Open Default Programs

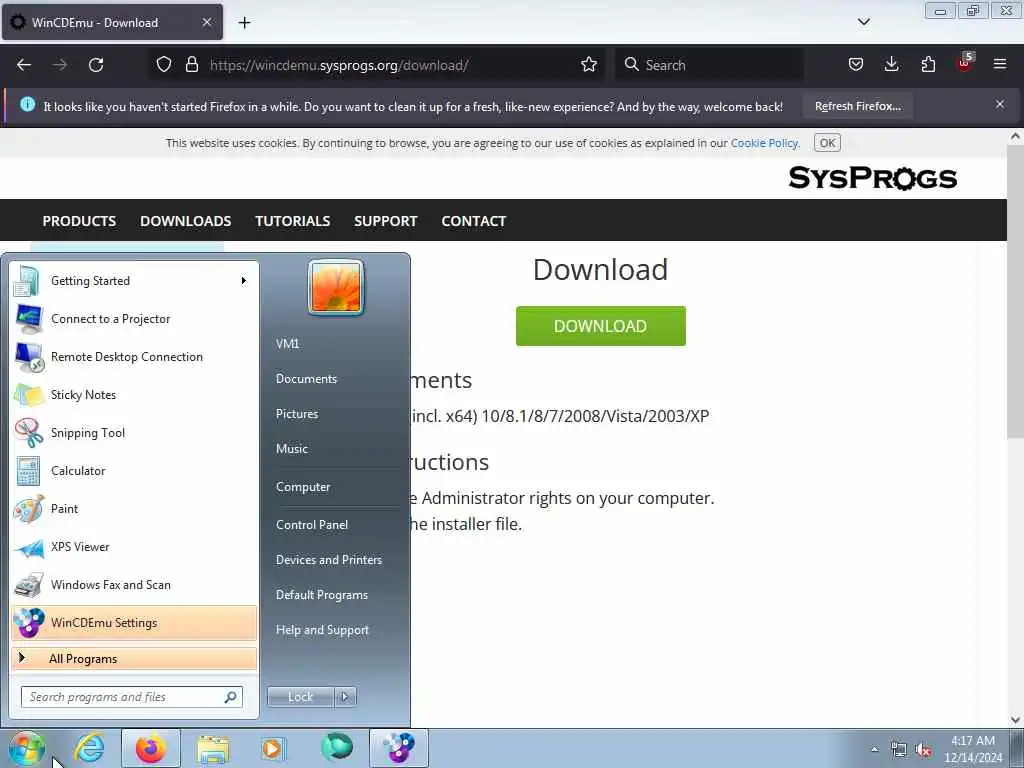321,595
